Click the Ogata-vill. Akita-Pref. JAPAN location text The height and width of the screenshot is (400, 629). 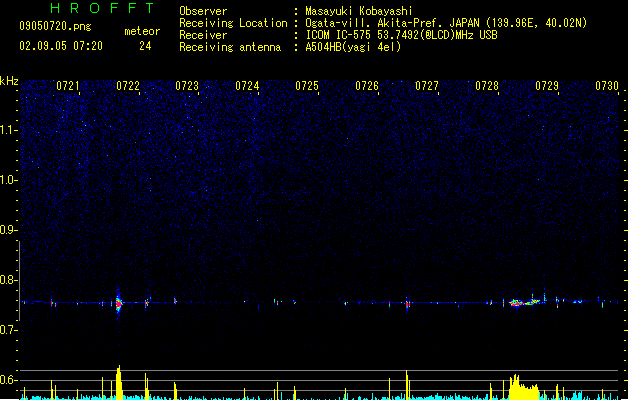click(446, 23)
